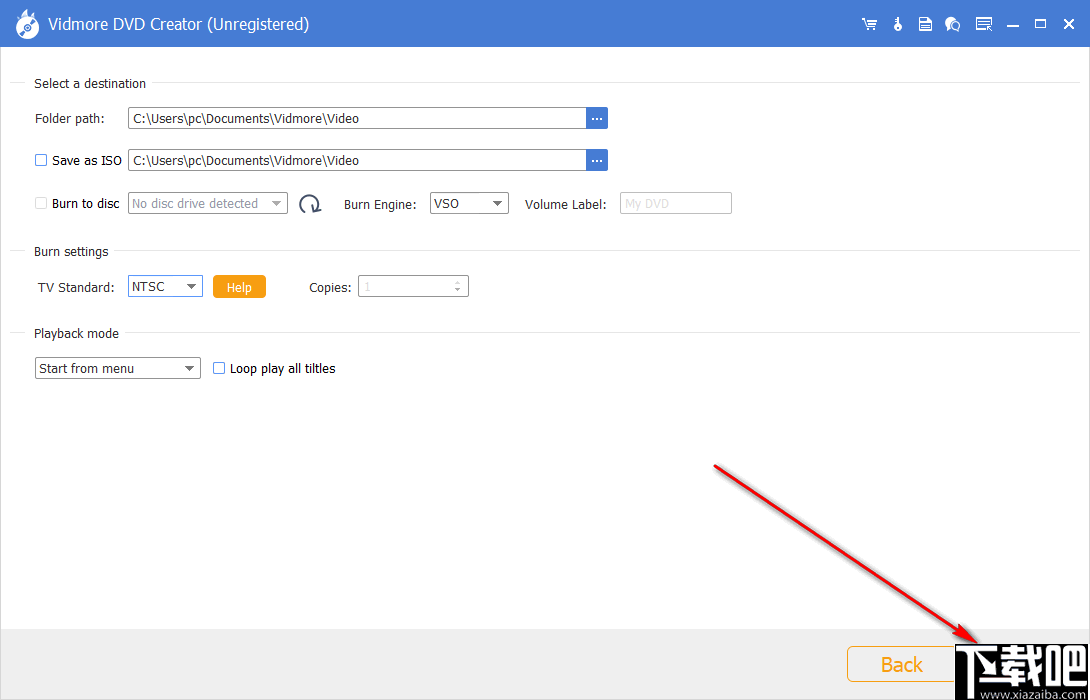Toggle the Burn to disc checkbox
Image resolution: width=1090 pixels, height=700 pixels.
[41, 203]
